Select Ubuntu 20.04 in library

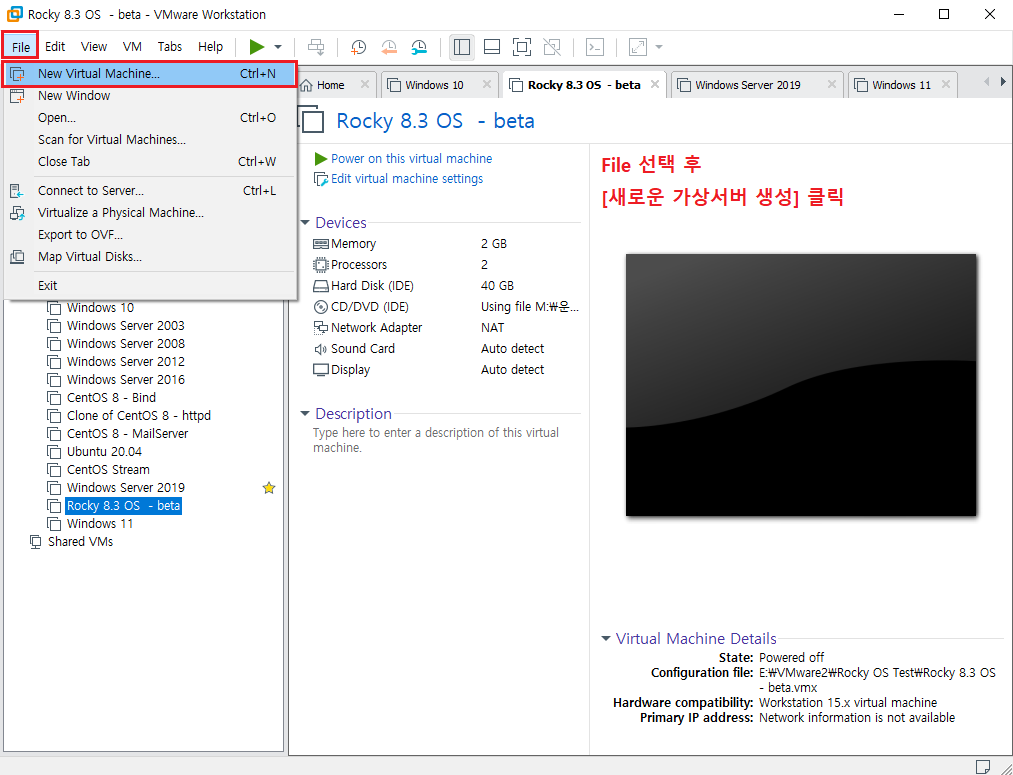click(x=104, y=451)
